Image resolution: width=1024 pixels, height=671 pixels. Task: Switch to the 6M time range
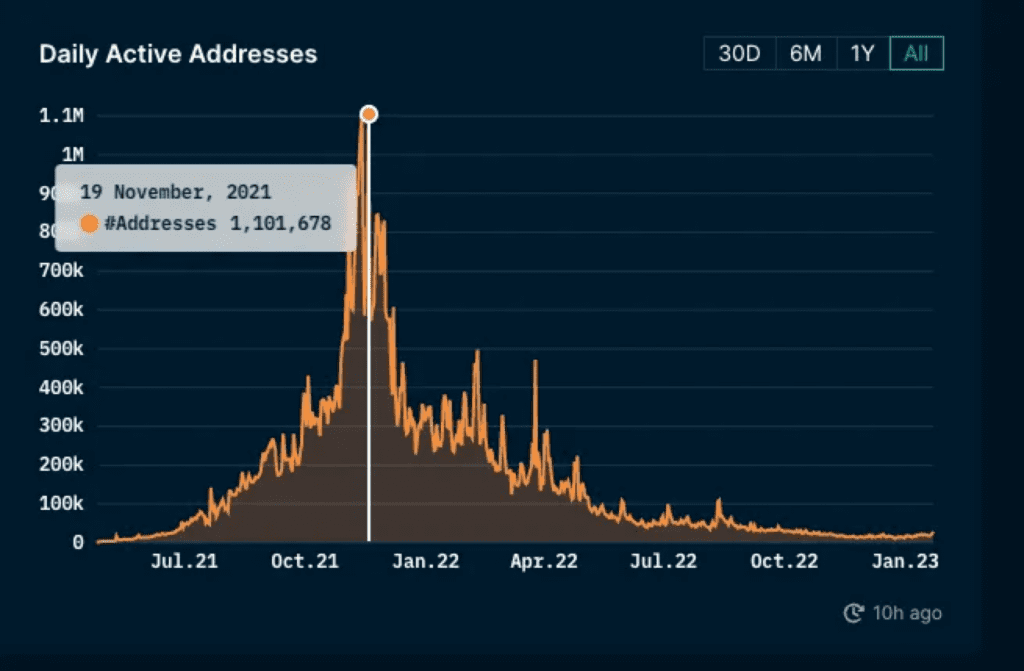coord(806,53)
